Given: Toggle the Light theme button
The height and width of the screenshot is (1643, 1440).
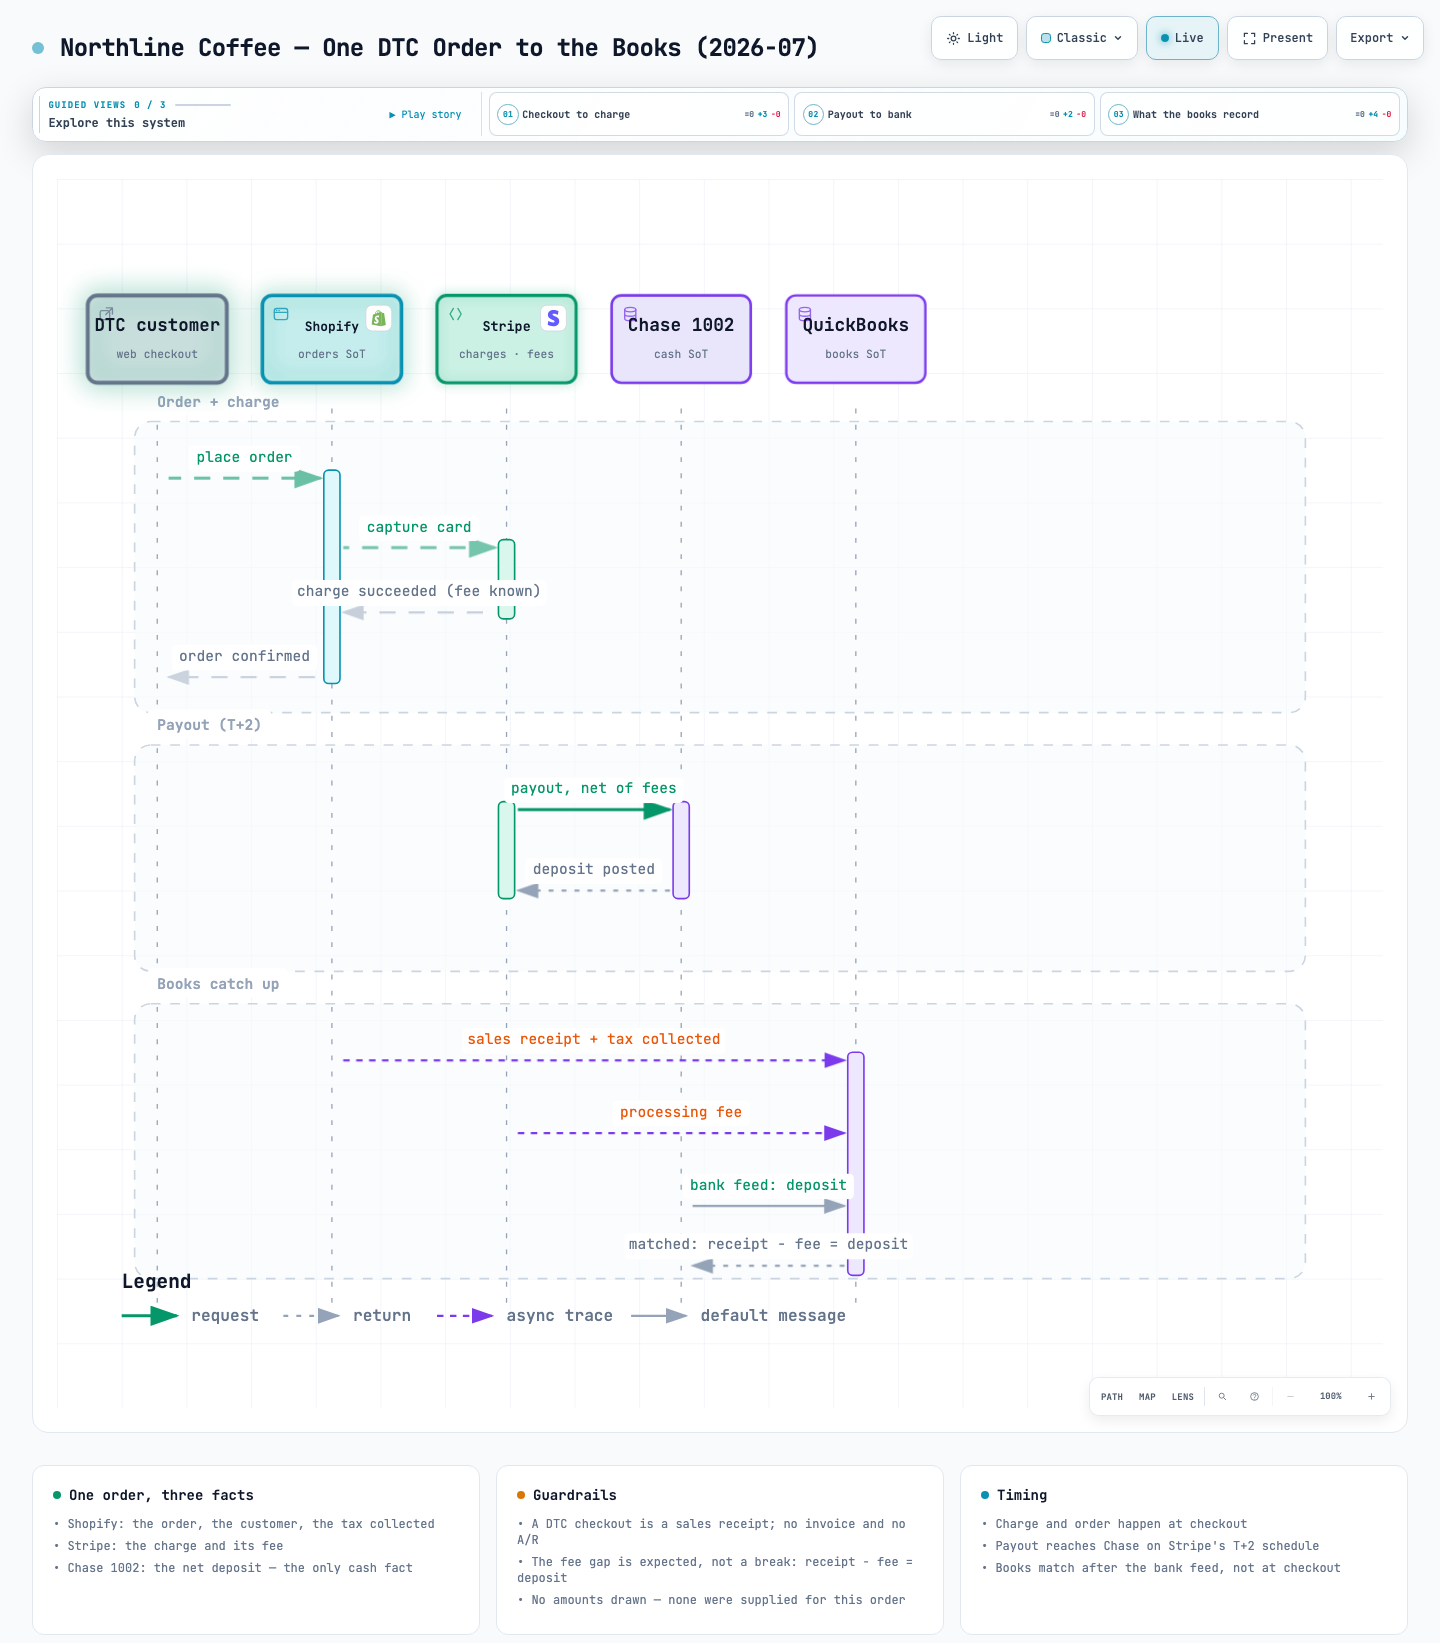Looking at the screenshot, I should click(x=975, y=38).
